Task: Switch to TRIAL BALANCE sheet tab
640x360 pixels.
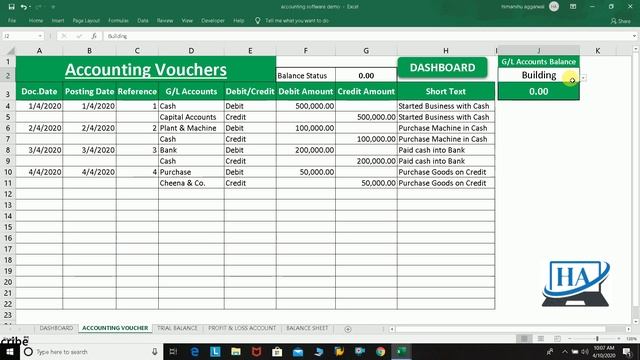Action: point(177,328)
